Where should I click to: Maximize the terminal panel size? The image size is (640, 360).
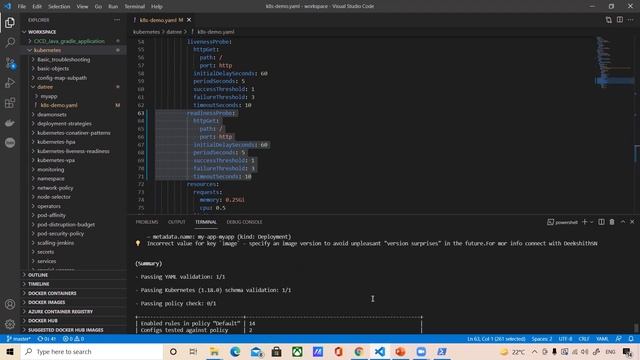(623, 222)
